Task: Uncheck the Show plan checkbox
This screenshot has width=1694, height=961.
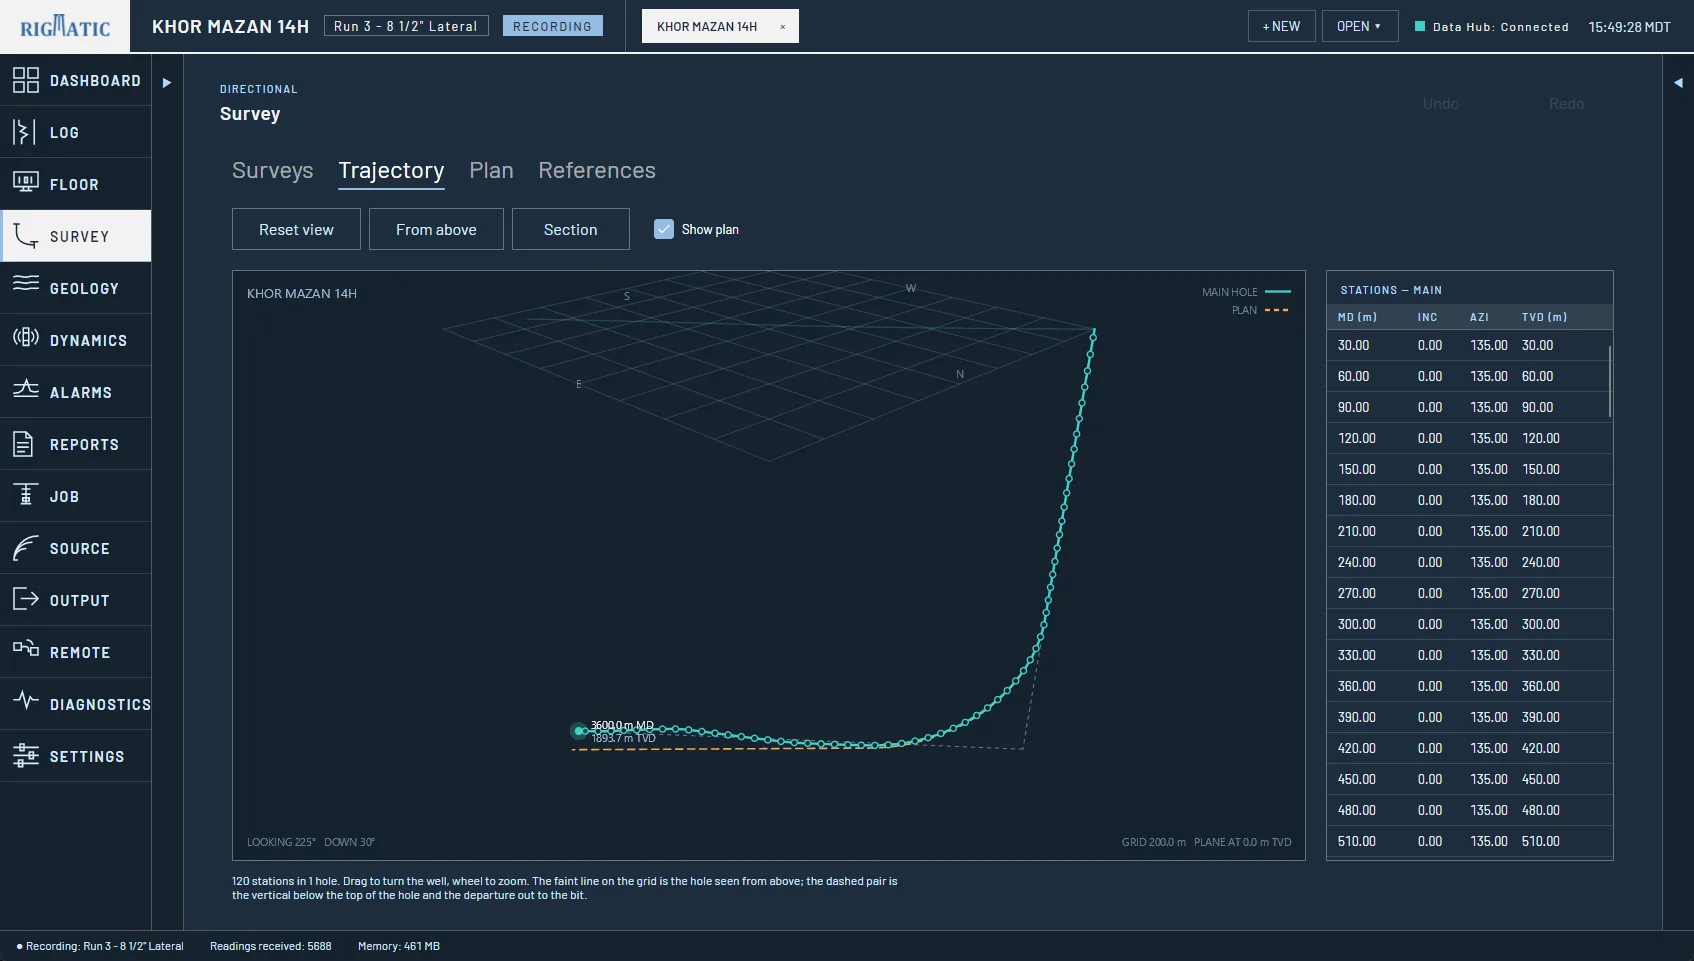Action: pos(664,229)
